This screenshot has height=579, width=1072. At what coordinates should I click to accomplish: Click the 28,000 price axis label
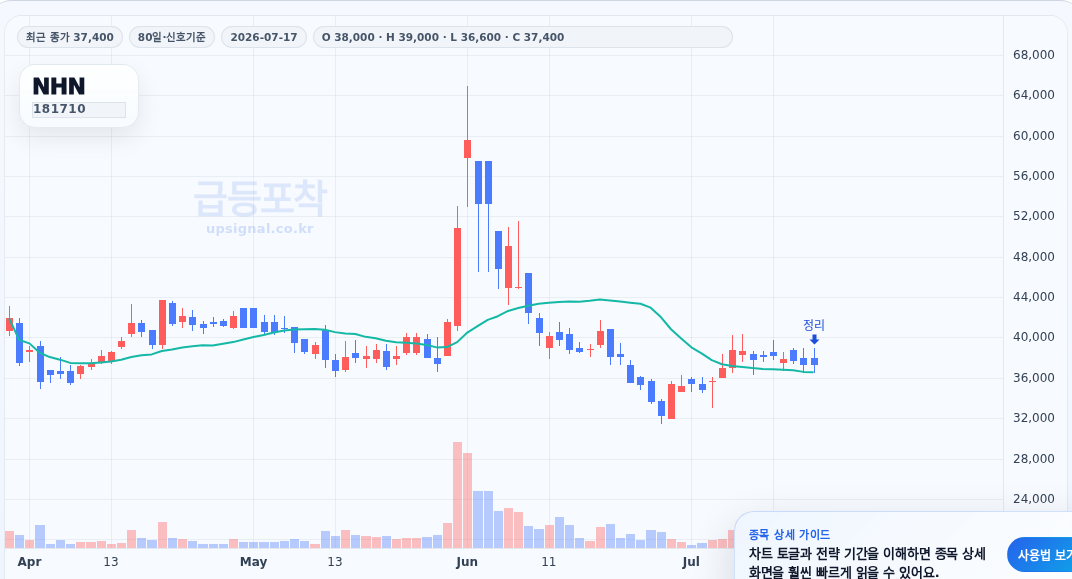coord(1034,459)
